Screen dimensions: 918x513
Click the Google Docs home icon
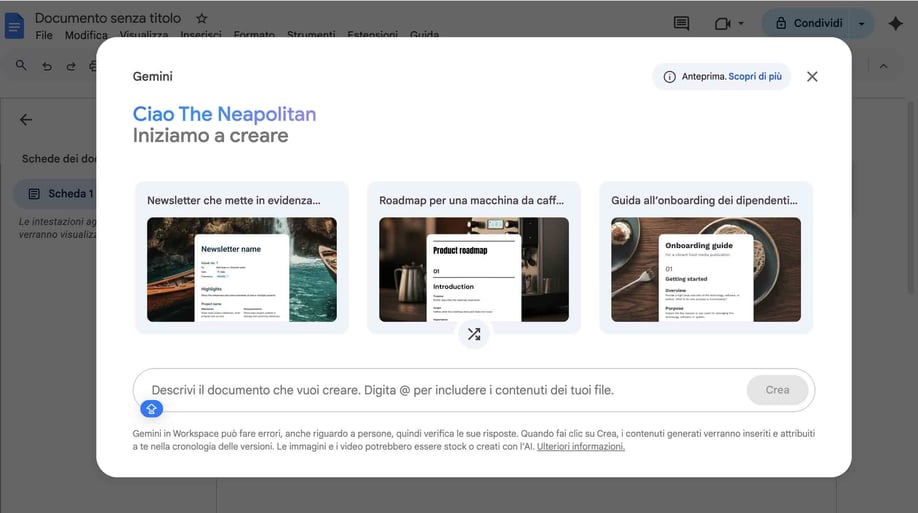click(15, 26)
